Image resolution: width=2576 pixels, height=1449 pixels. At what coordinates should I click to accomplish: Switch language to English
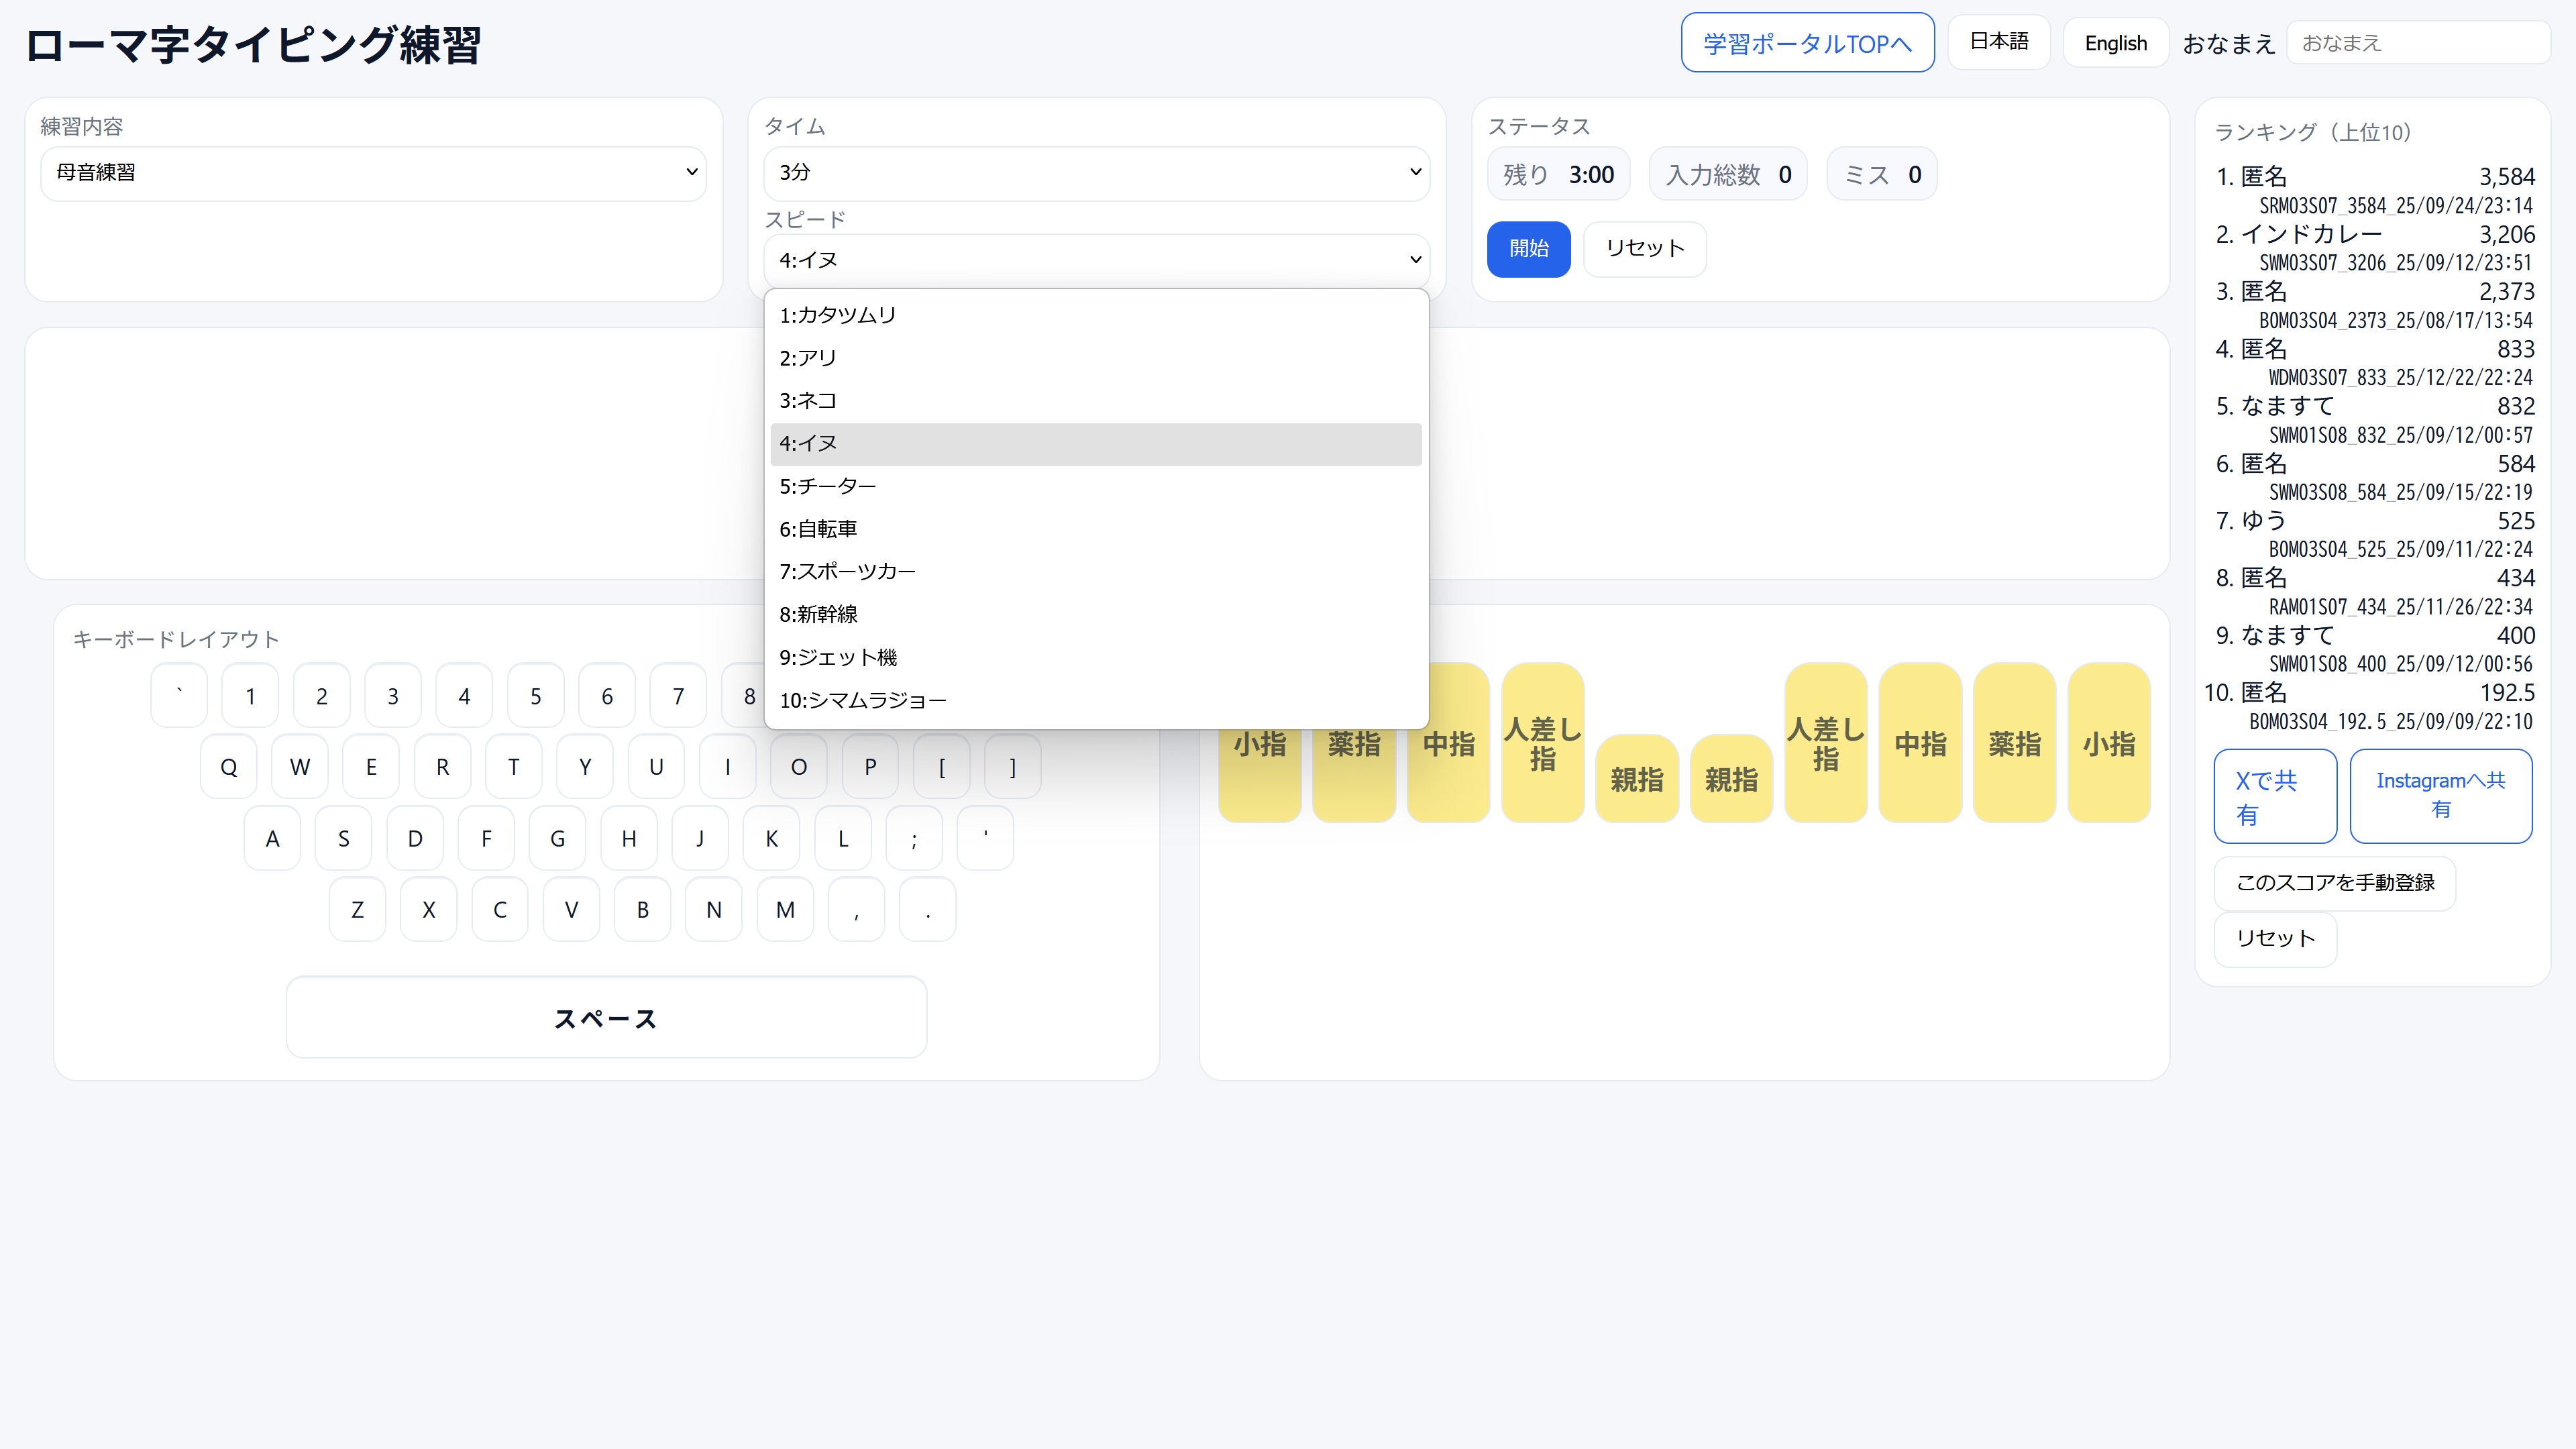coord(2115,43)
